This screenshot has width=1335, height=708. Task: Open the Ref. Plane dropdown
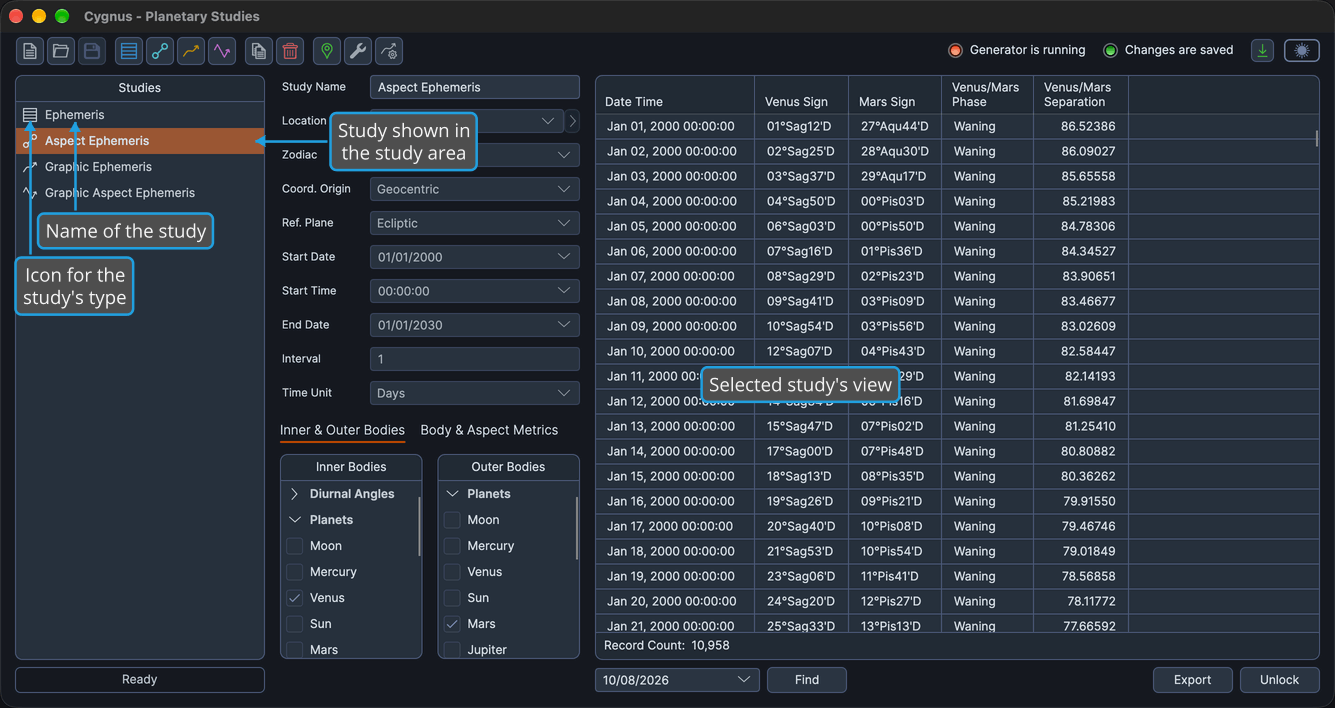475,223
